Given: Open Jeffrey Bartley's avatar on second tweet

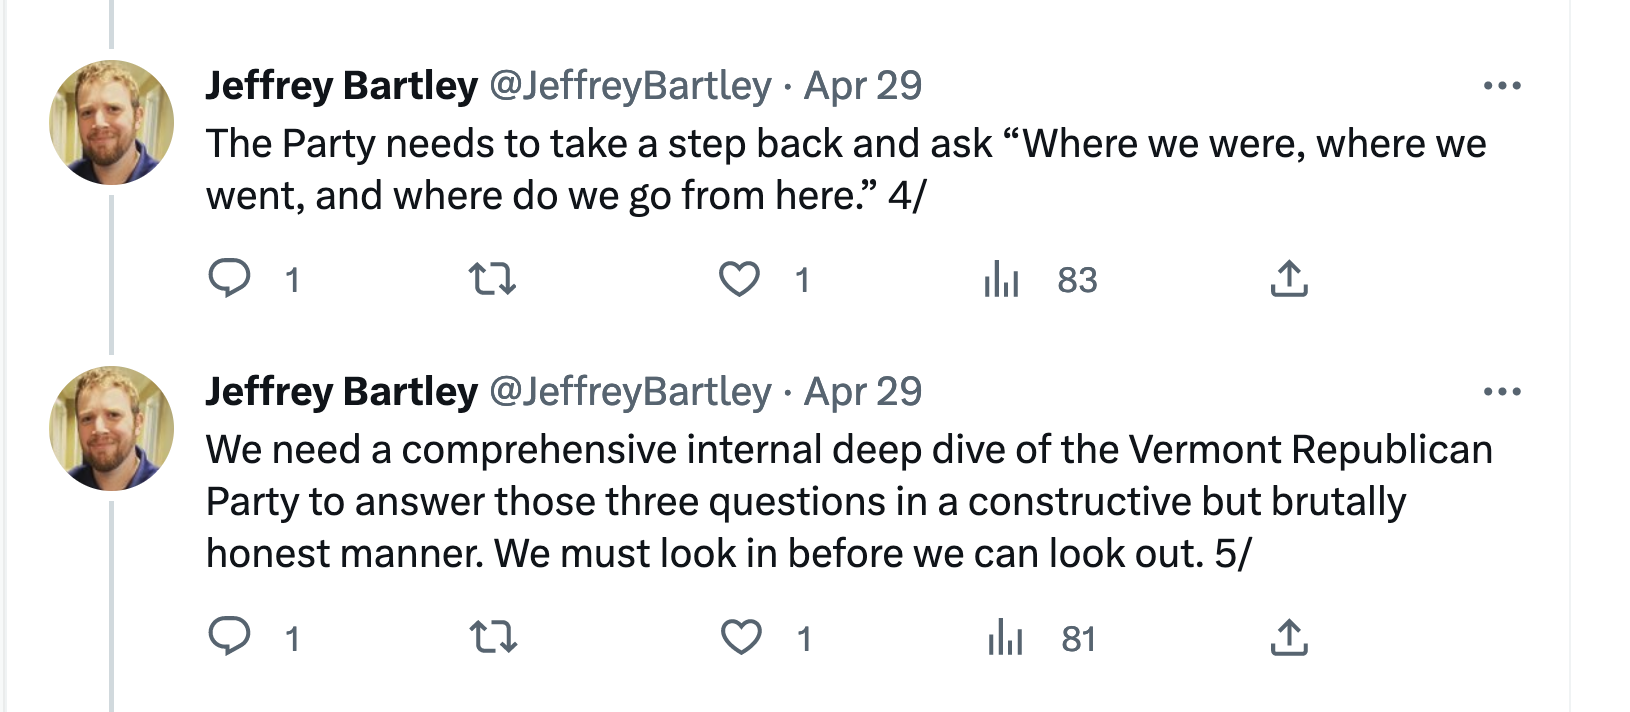Looking at the screenshot, I should [112, 429].
